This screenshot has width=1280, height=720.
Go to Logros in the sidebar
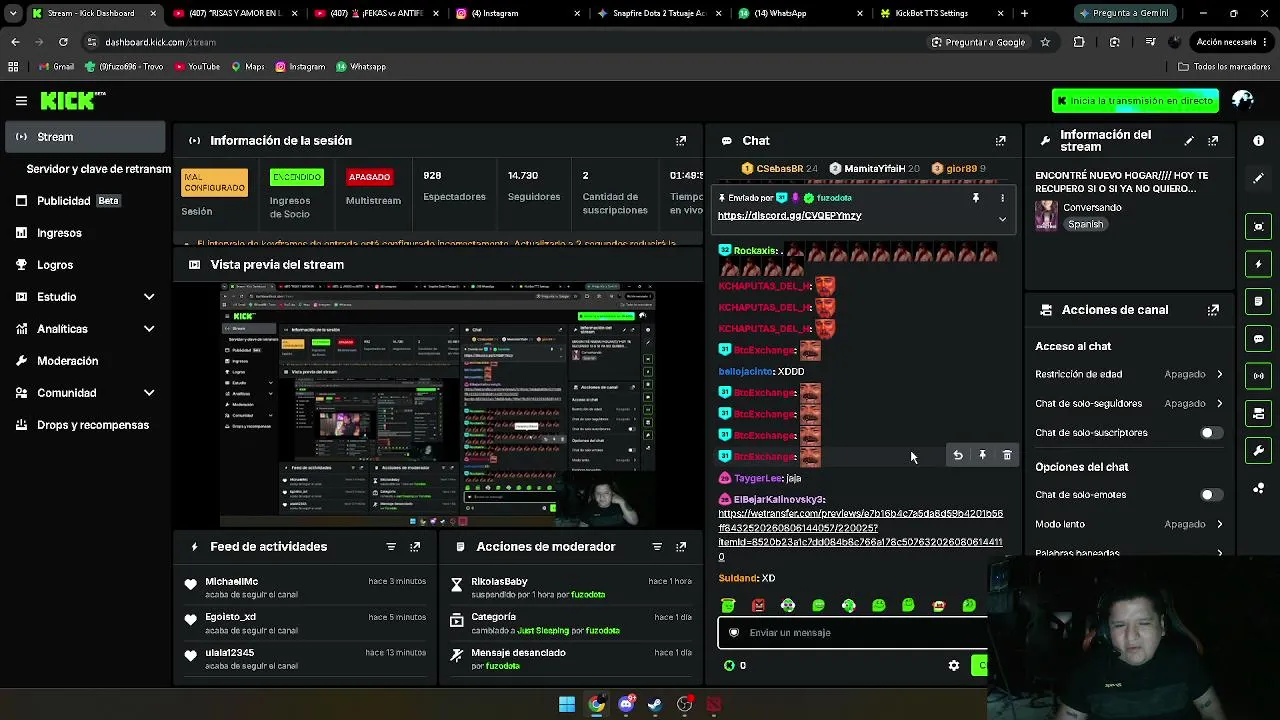[x=85, y=265]
